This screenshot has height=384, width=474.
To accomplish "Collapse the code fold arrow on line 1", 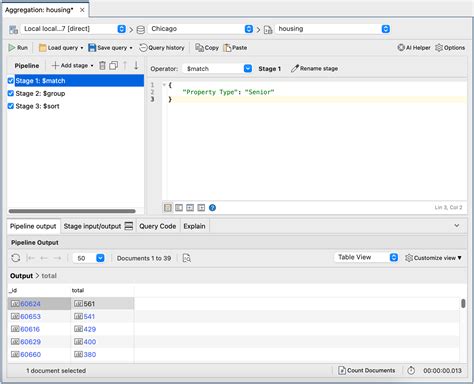I will point(164,85).
